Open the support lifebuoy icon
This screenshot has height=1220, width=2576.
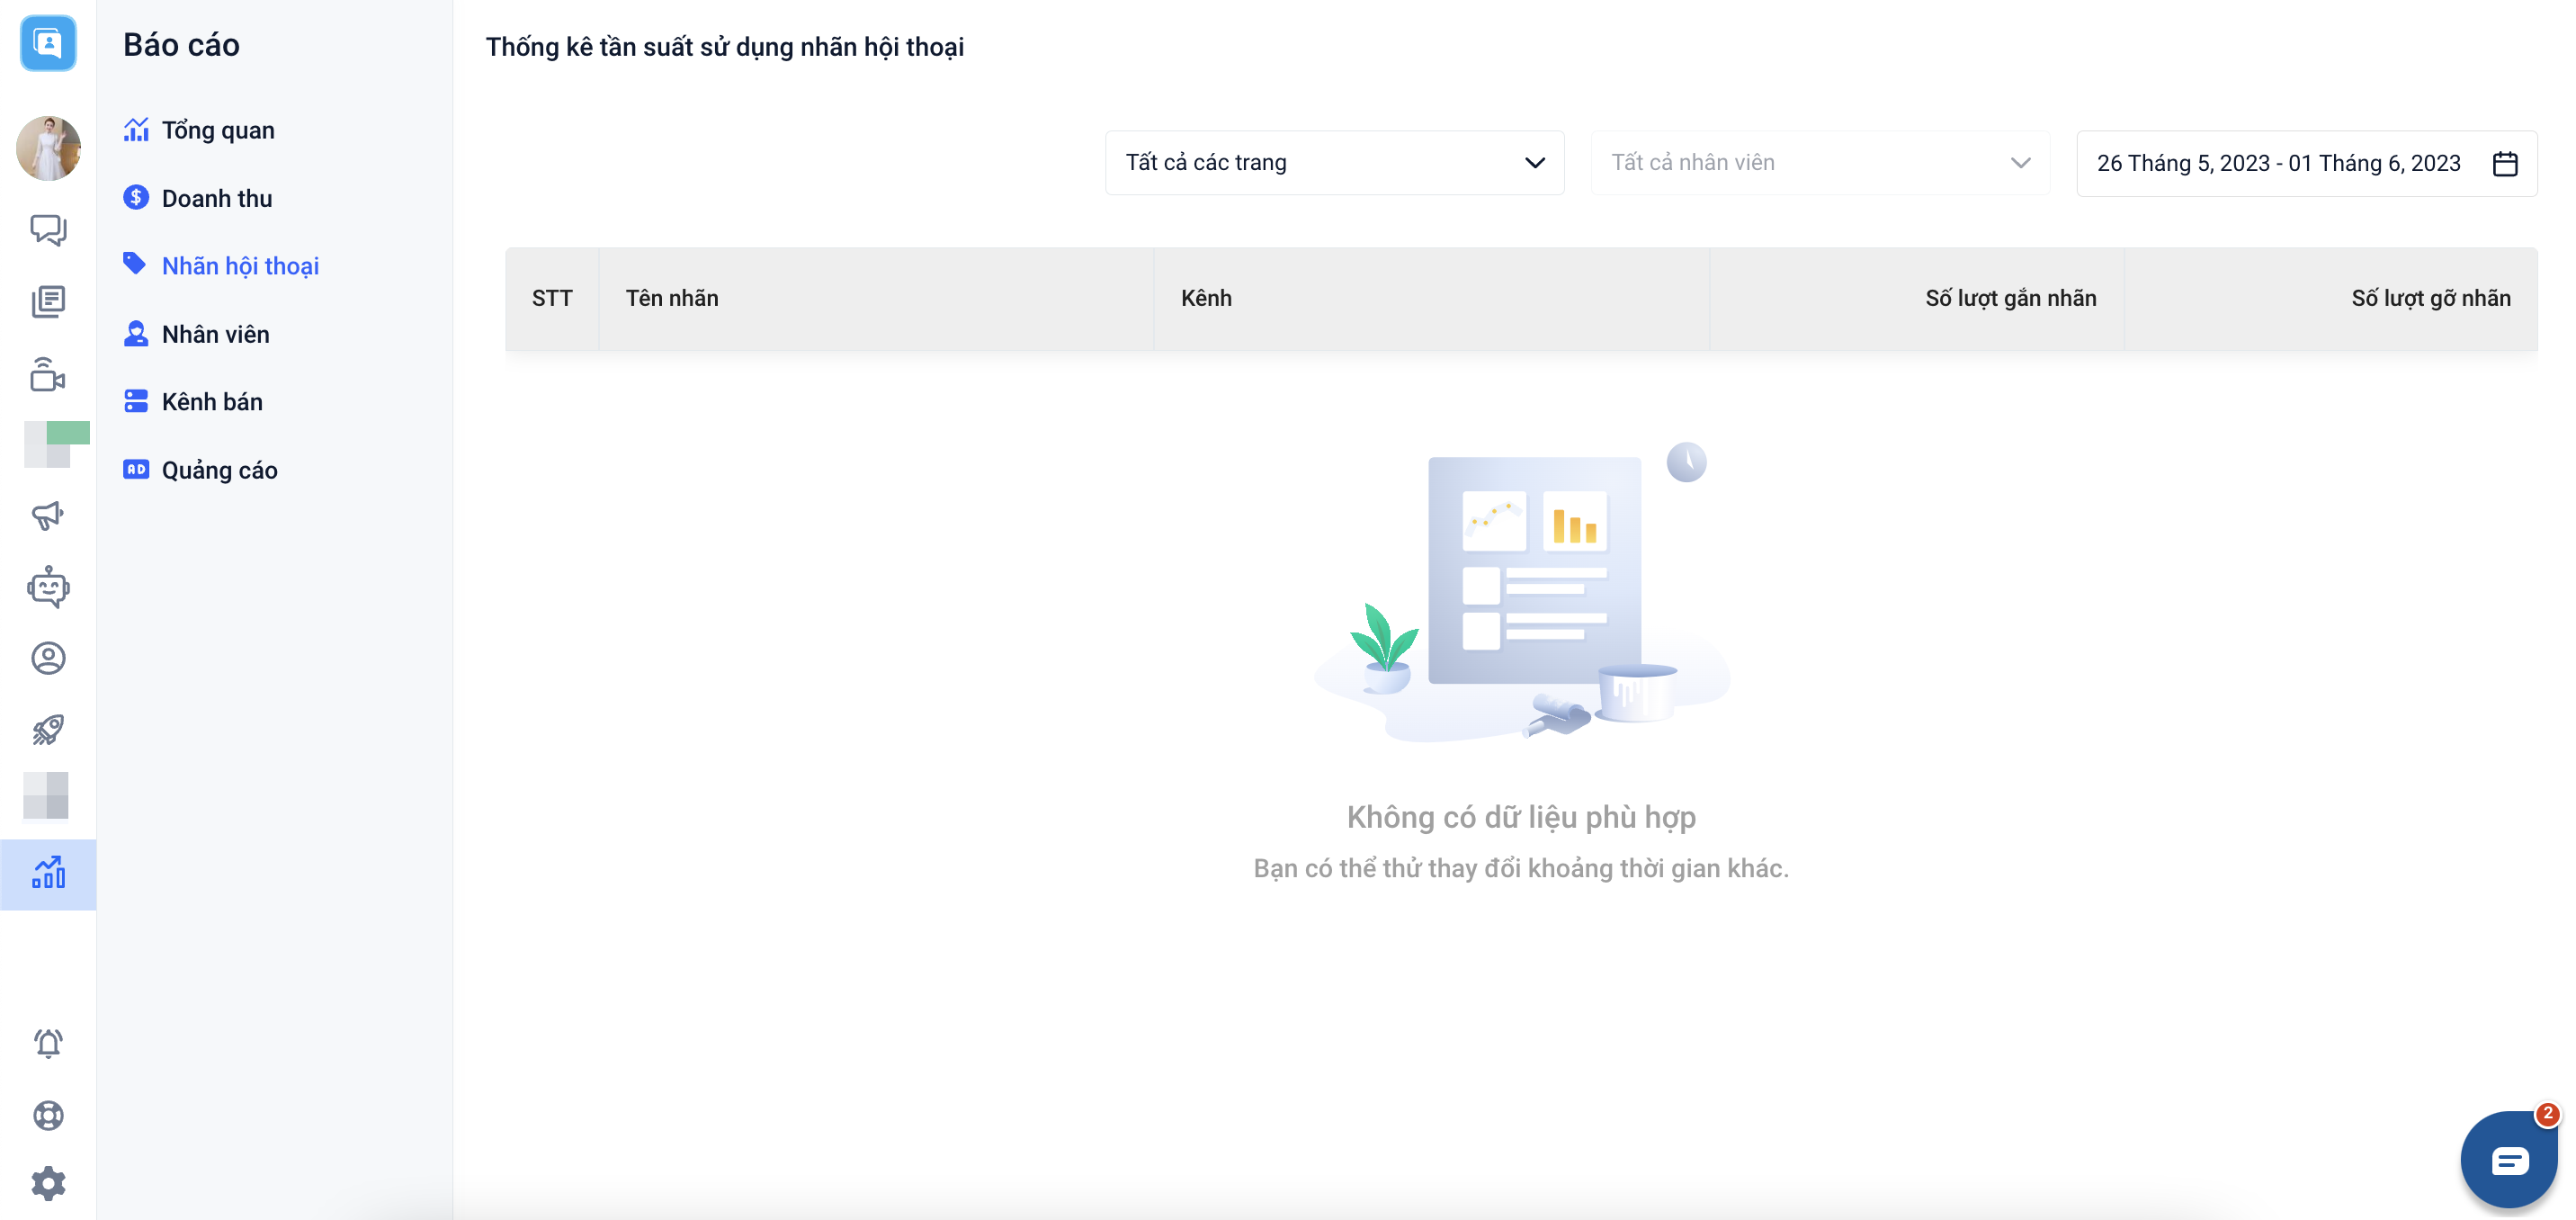coord(48,1115)
